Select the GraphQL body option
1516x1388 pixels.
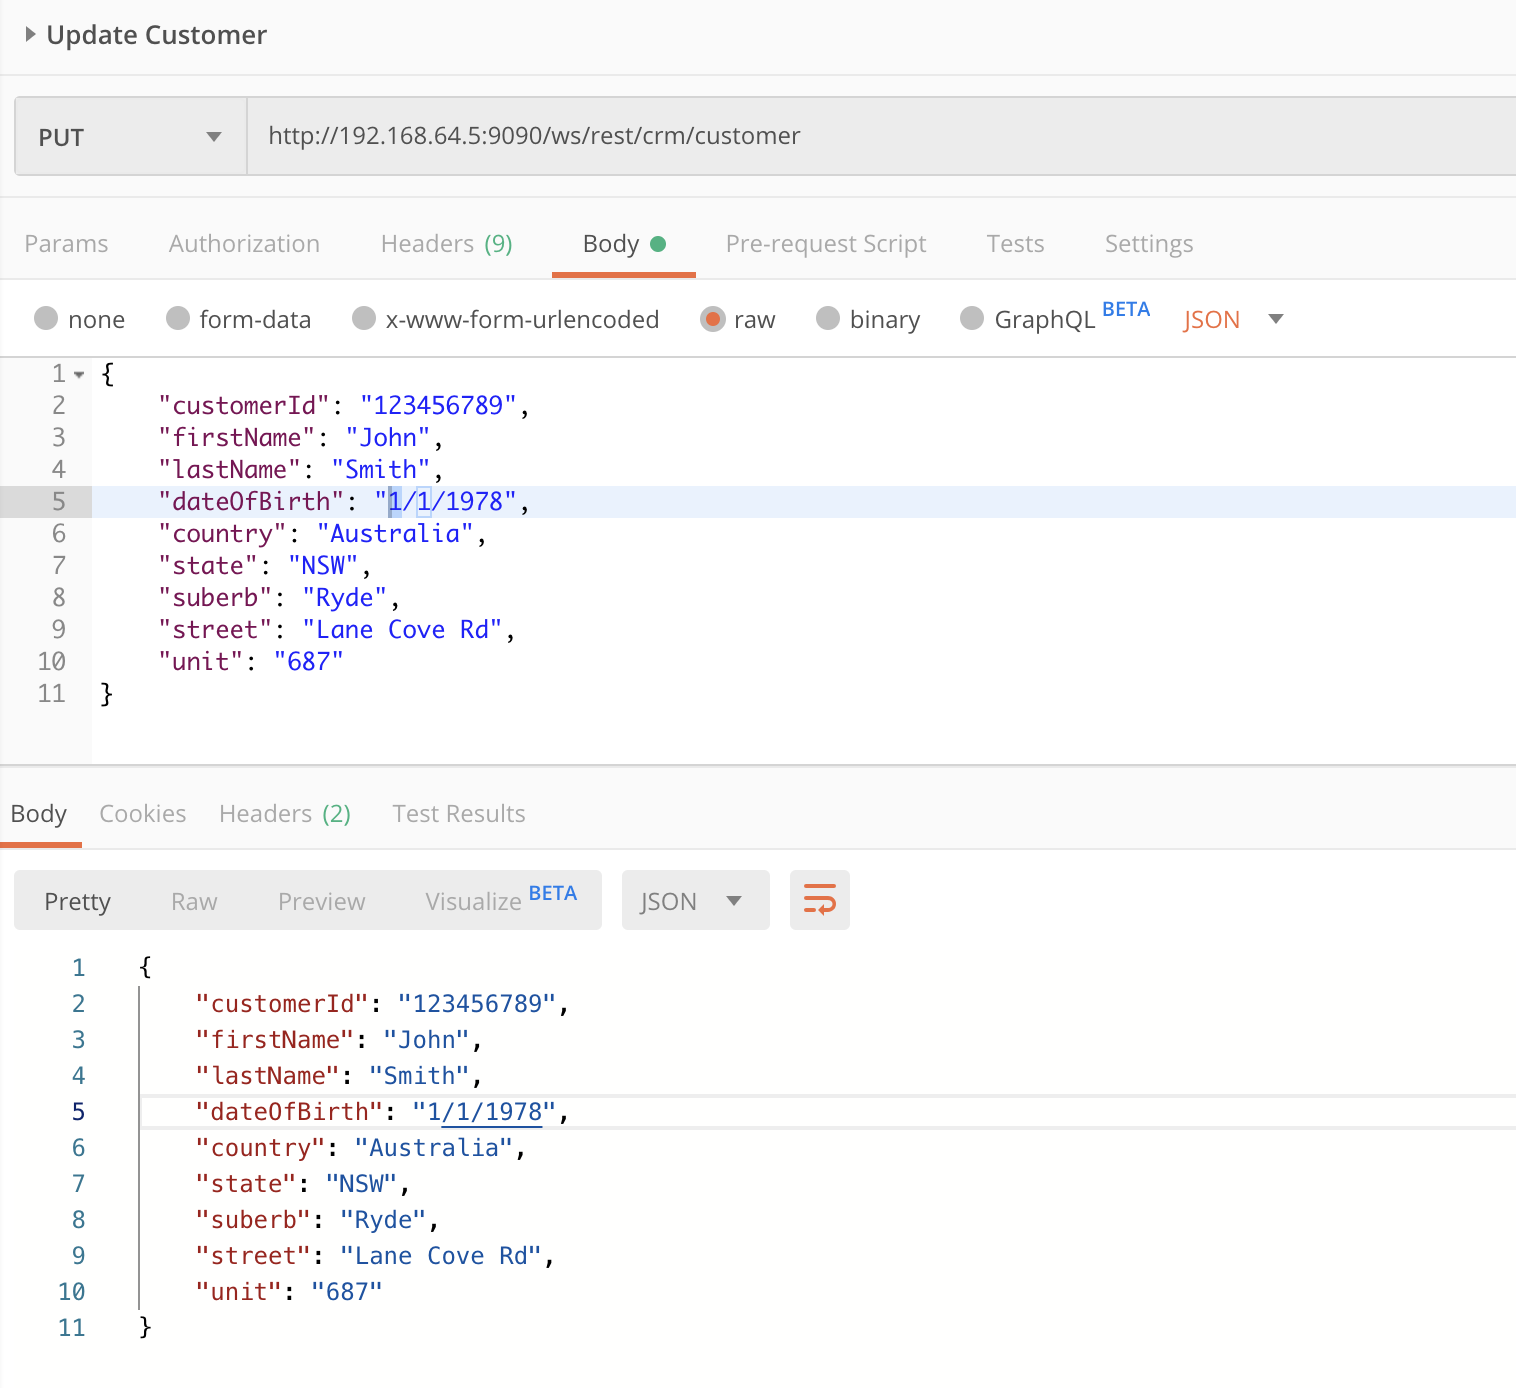(x=972, y=319)
